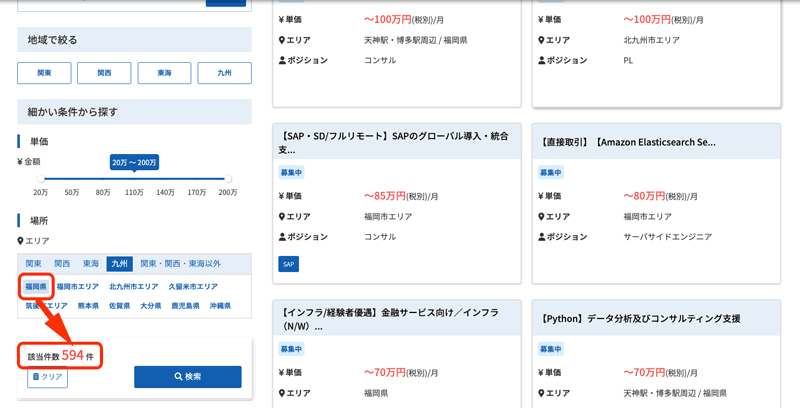Select the 関西 area tab
Viewport: 800px width, 408px height.
pos(62,264)
